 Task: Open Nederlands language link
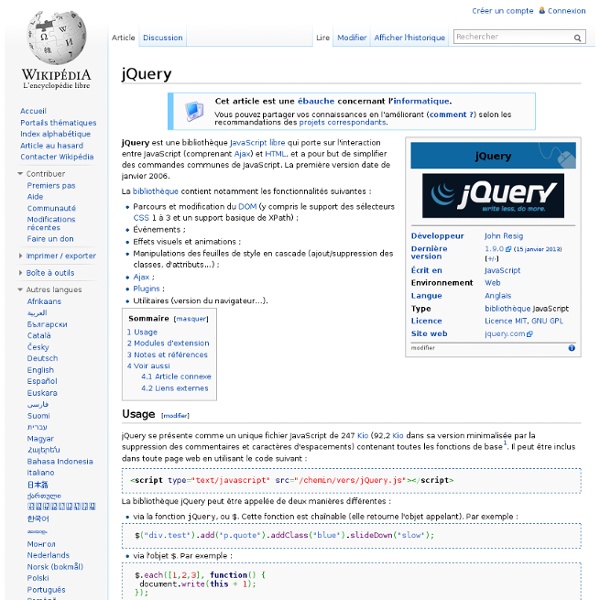48,555
